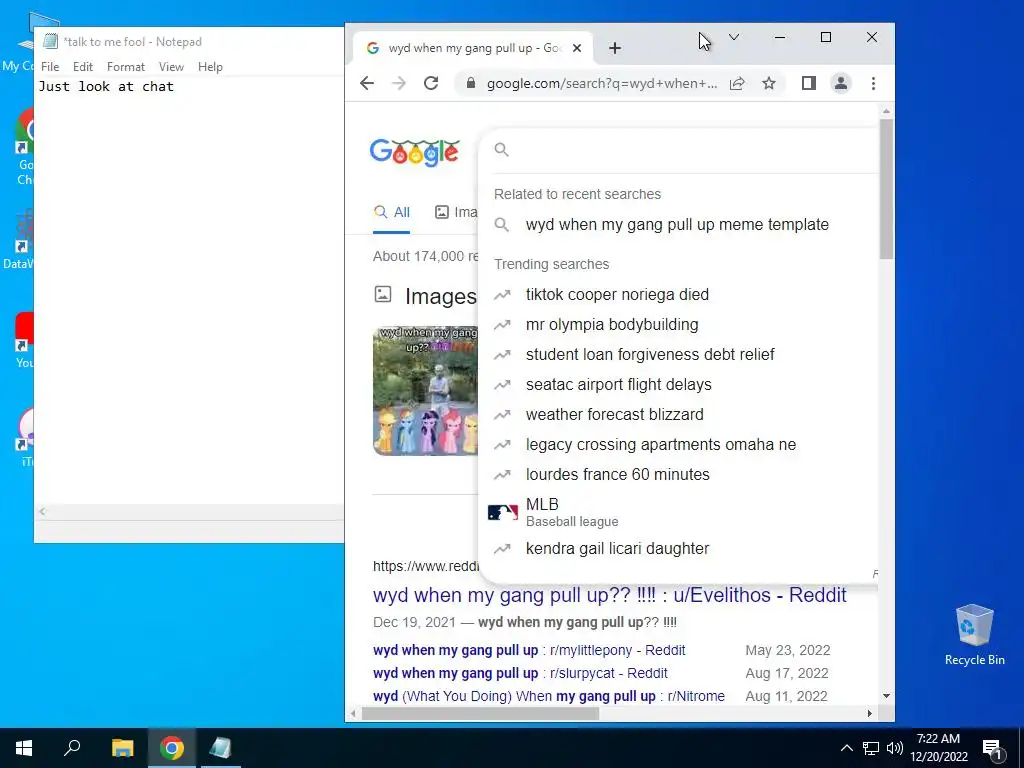Switch to the All results tab
The height and width of the screenshot is (768, 1024).
(392, 212)
